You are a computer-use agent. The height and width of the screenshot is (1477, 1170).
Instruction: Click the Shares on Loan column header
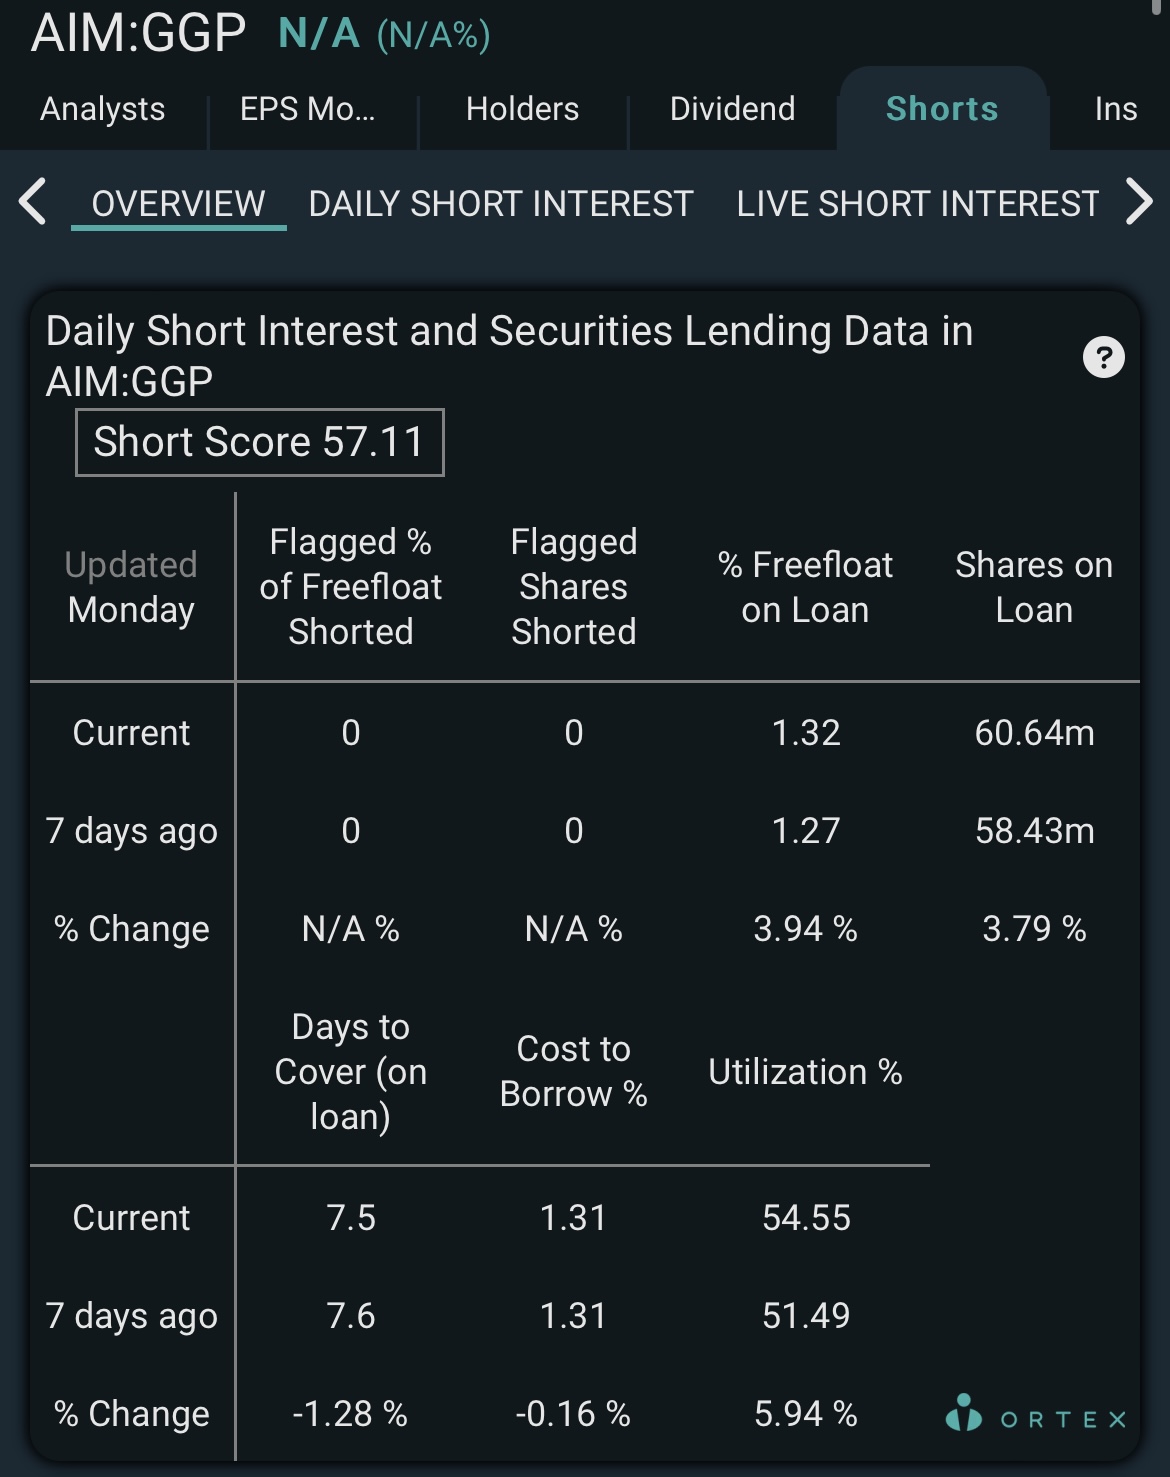(x=1034, y=587)
